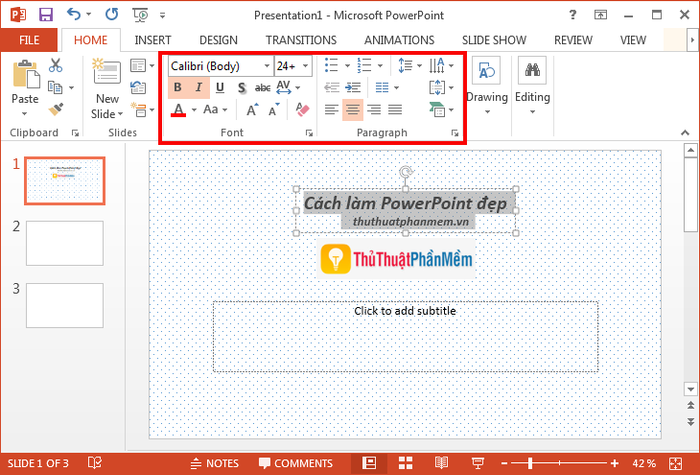Activate the Format Painter brush
Screen dimensions: 700x475
(56, 109)
